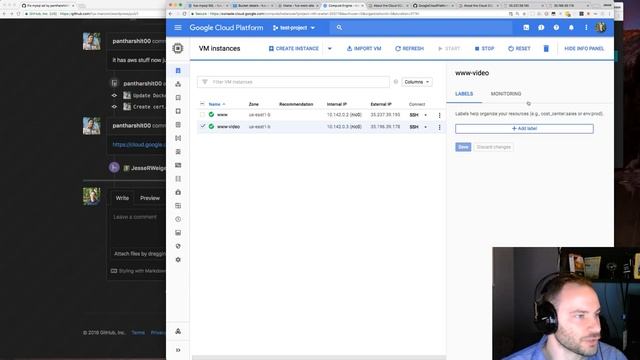Click the delete trash icon in the toolbar
This screenshot has height=360, width=640.
tap(546, 49)
